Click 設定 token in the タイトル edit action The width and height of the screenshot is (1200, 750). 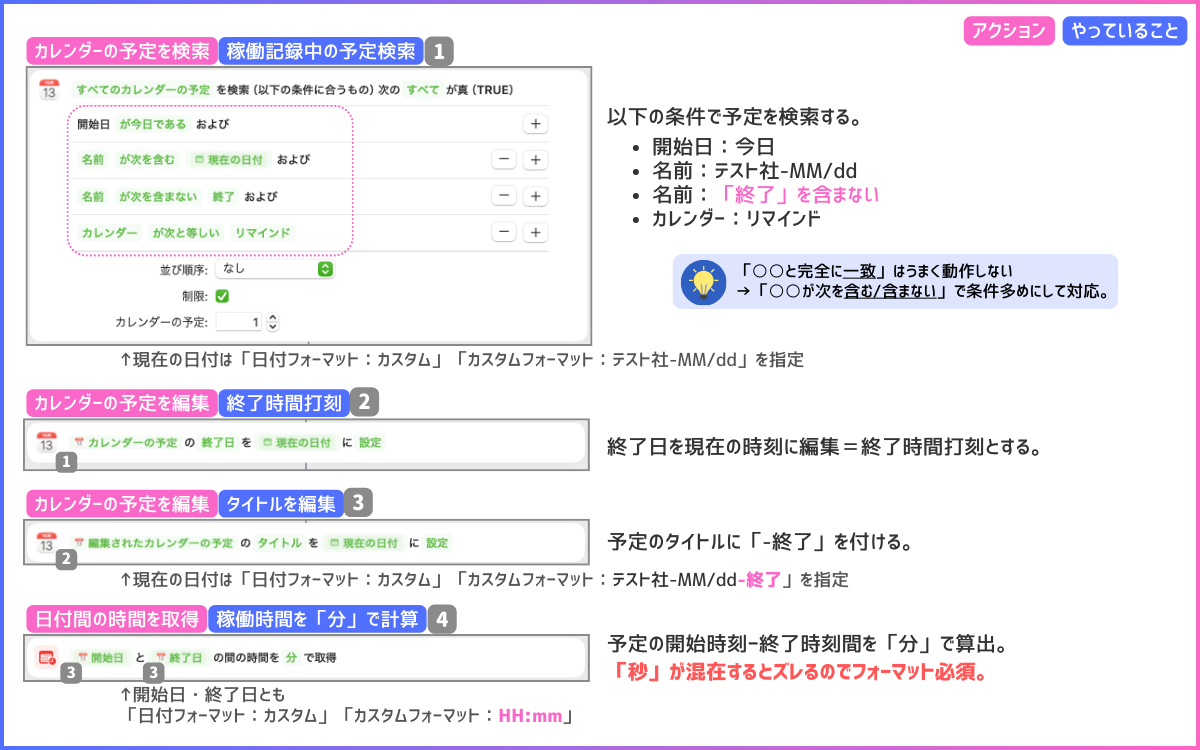pos(438,543)
